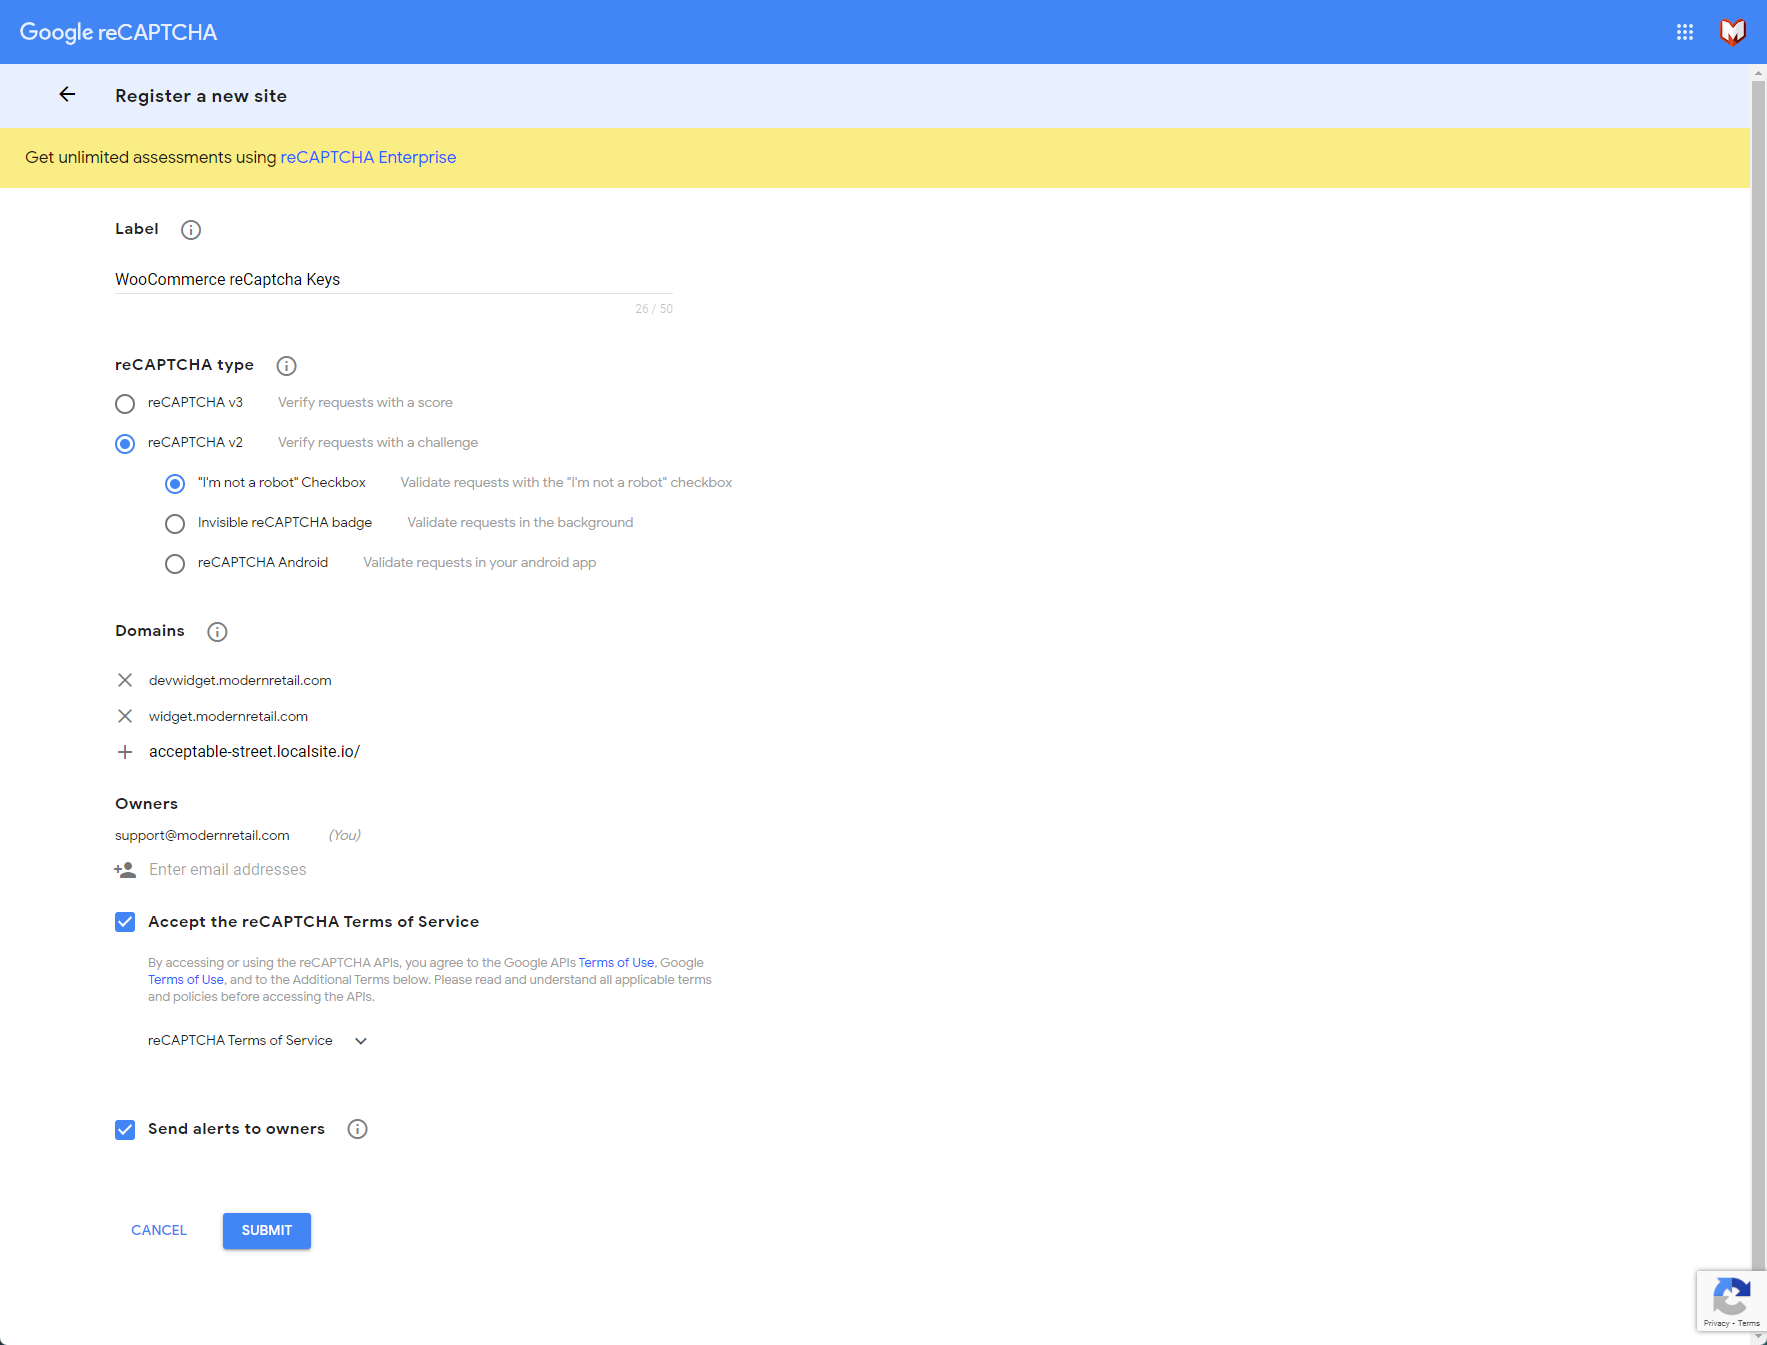This screenshot has height=1345, width=1767.
Task: Show info about the Label field
Action: pos(191,230)
